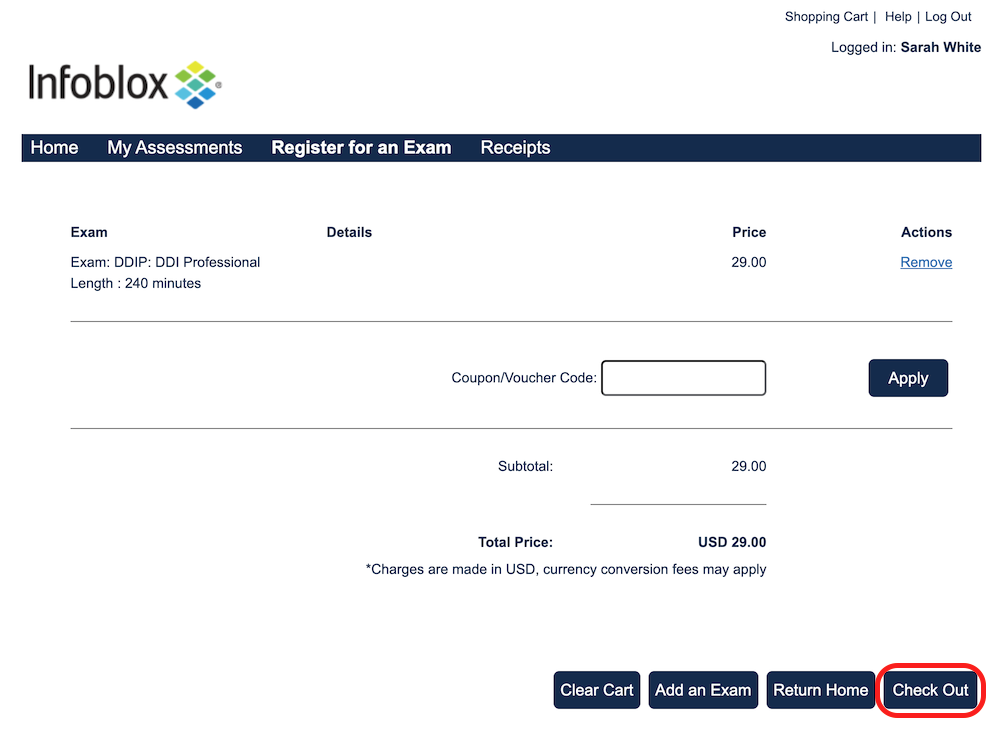Open the Help link
This screenshot has height=739, width=1003.
click(898, 17)
